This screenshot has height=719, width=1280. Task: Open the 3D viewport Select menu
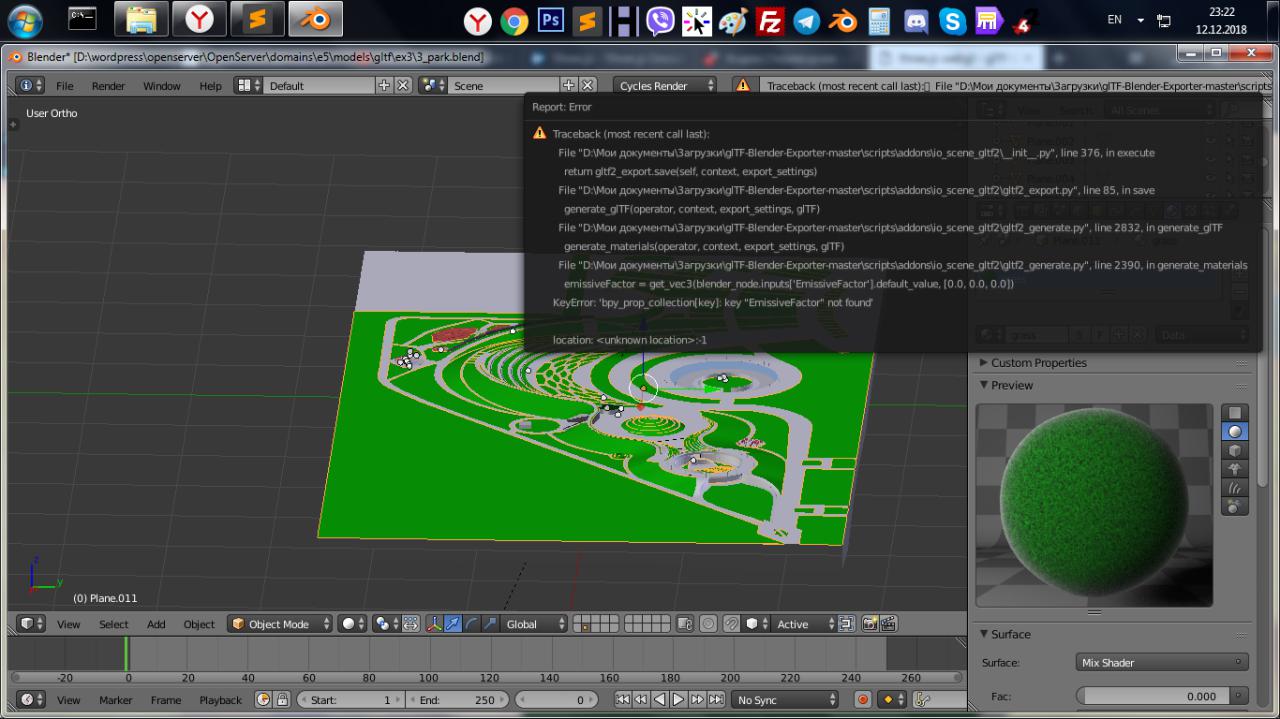pos(114,624)
